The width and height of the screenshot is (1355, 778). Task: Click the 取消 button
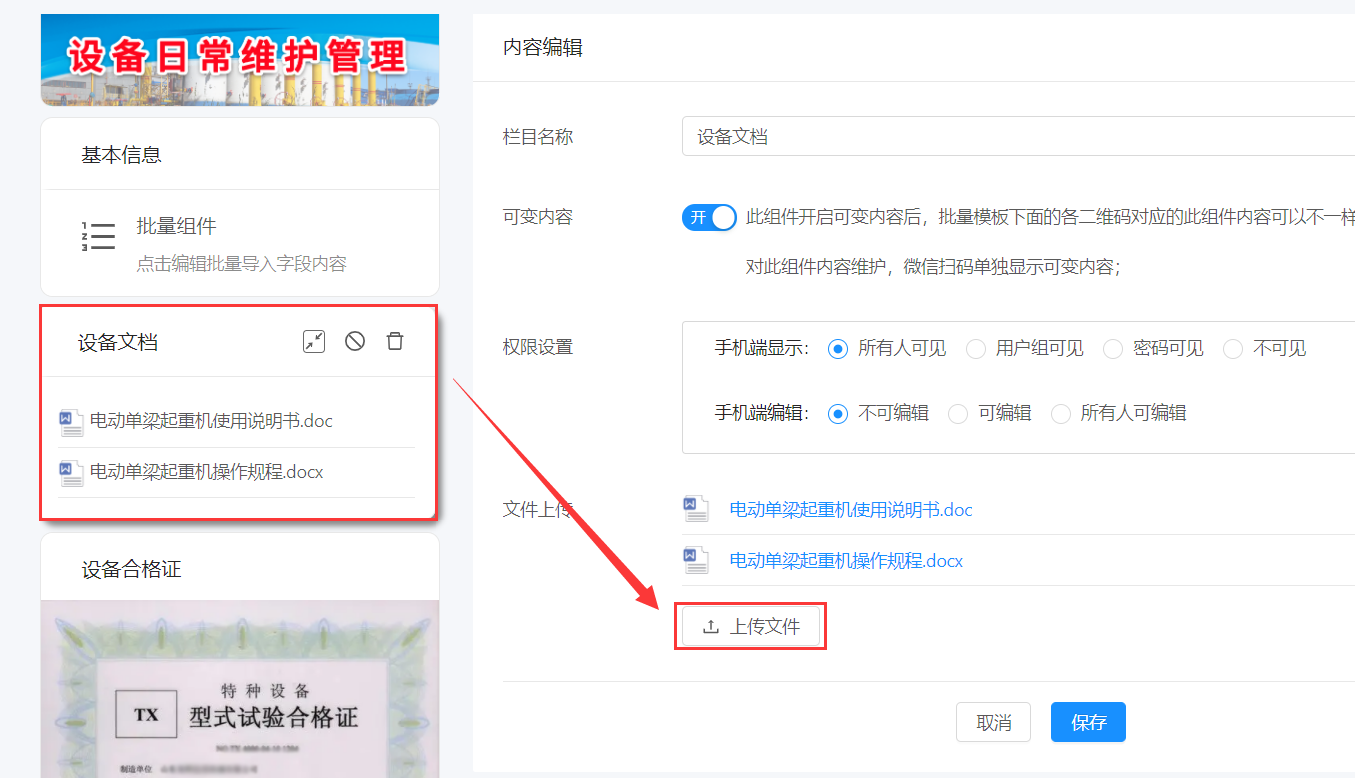pyautogui.click(x=993, y=722)
